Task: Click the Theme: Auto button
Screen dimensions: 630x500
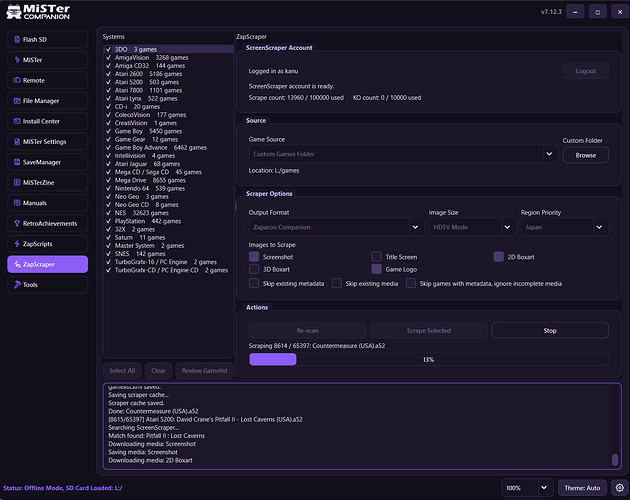Action: click(x=582, y=488)
